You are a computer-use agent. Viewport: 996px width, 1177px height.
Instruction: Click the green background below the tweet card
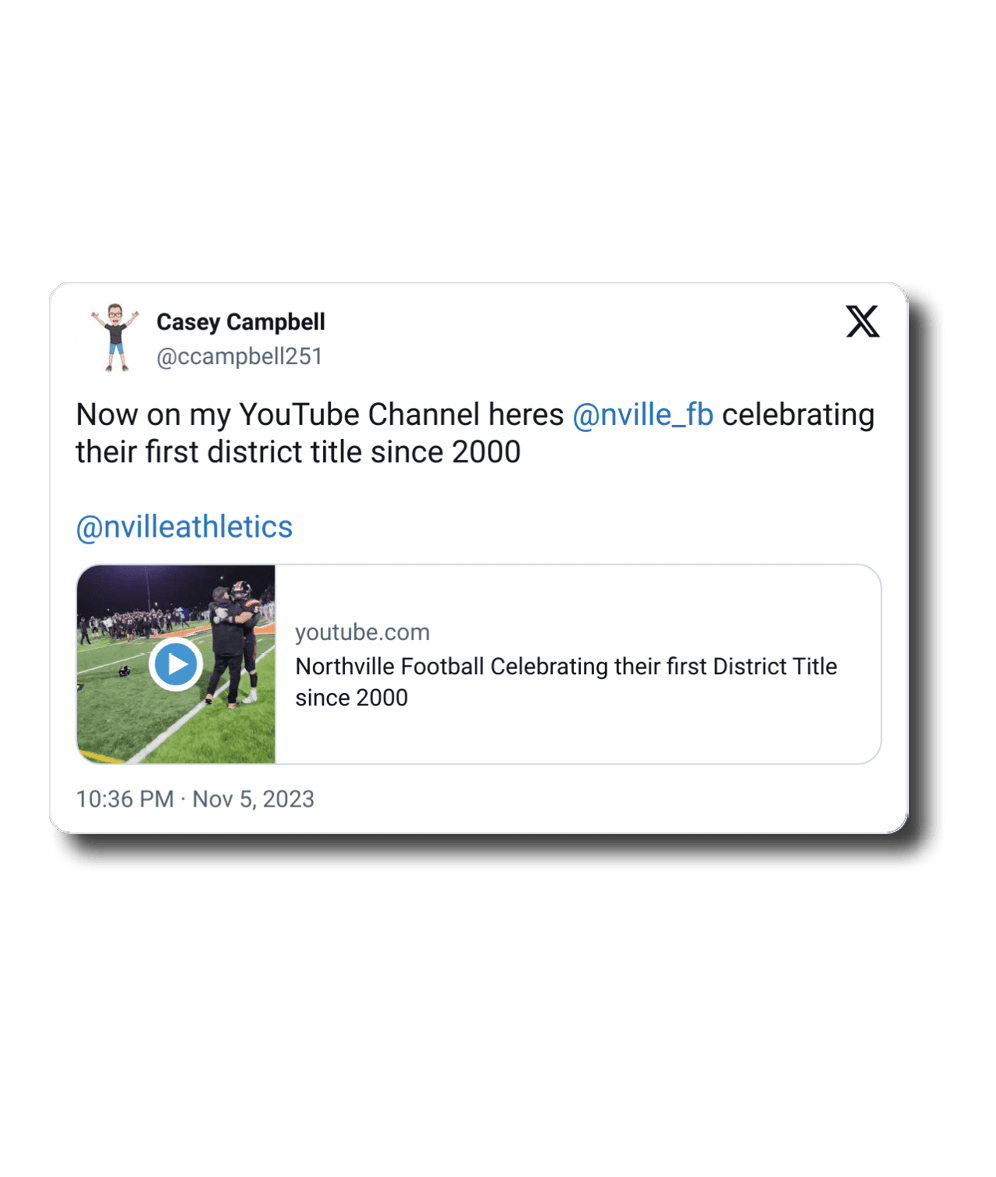coord(498,1000)
